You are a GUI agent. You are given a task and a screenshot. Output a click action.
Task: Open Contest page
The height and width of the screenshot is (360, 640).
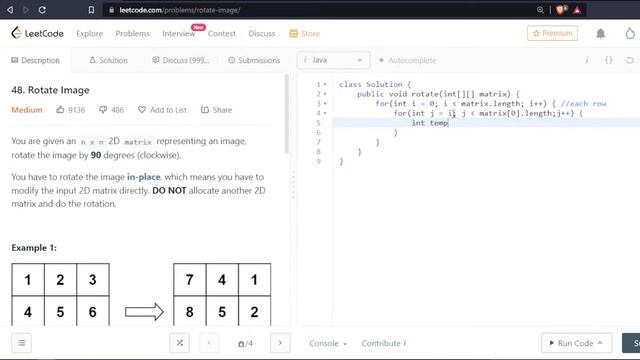[222, 33]
